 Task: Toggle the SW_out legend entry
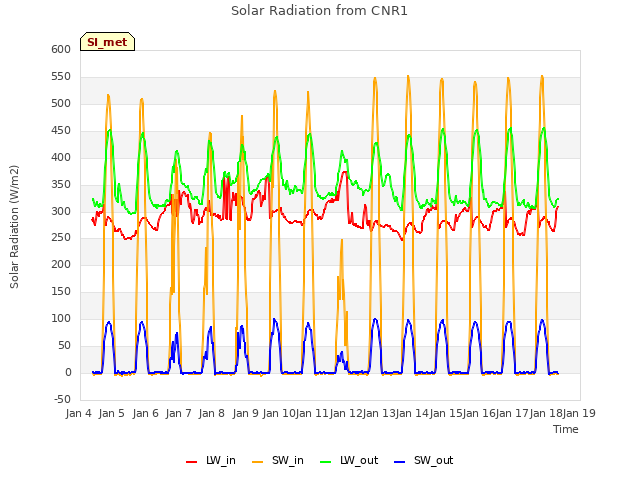423,461
